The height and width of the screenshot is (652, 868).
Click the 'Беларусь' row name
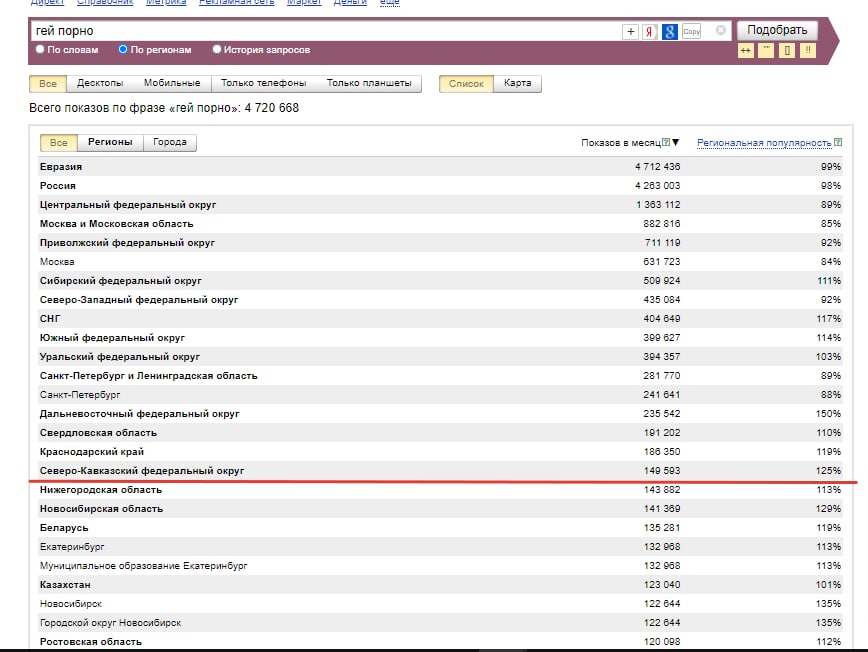[64, 528]
